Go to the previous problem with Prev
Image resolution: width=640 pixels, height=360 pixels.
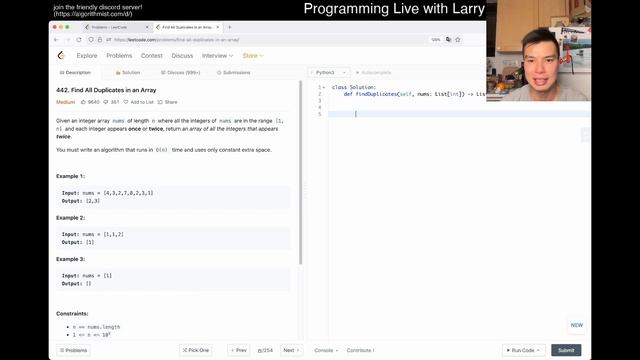click(239, 350)
